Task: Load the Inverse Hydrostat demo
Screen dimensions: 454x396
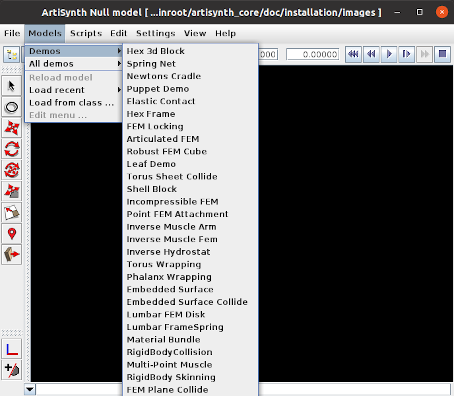Action: point(191,252)
